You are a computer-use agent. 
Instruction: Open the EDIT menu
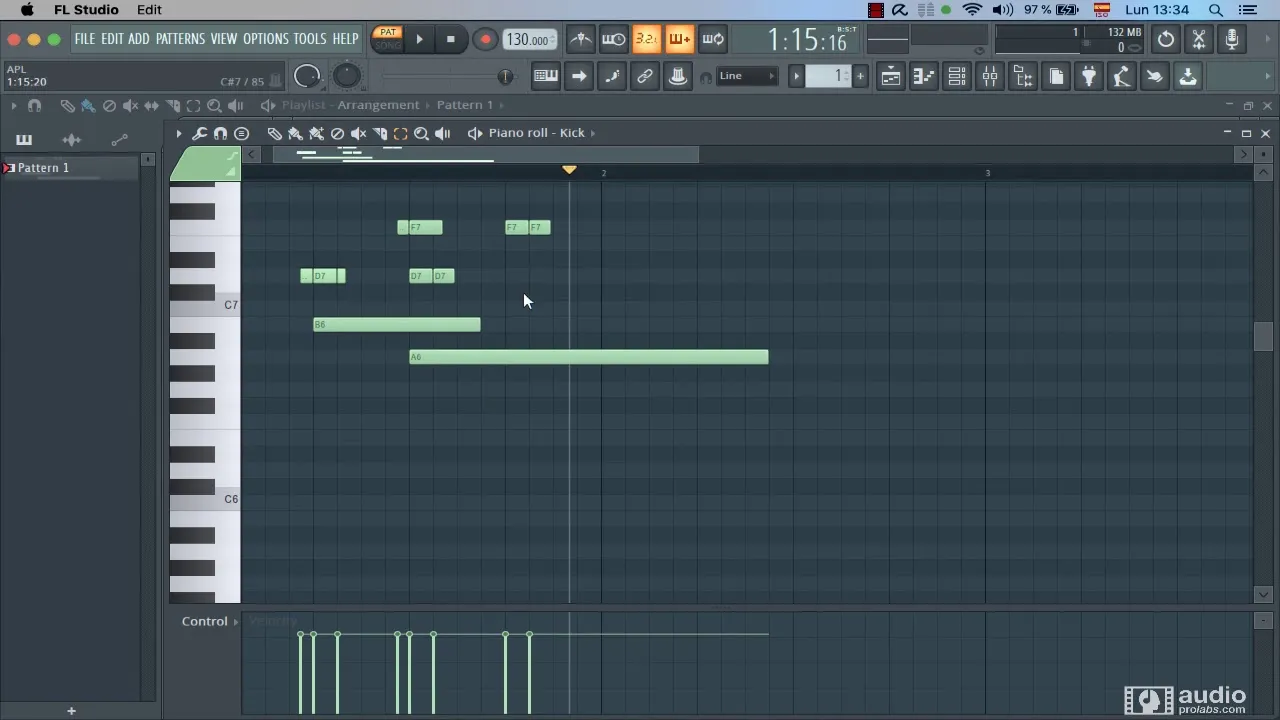pos(111,39)
